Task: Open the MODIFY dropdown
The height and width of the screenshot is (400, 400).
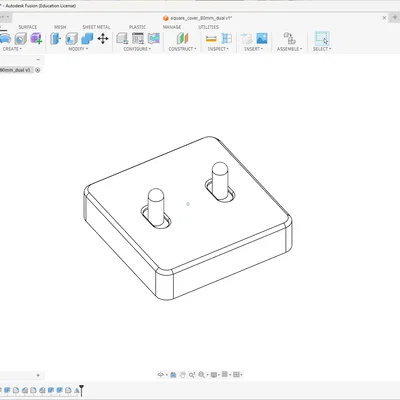Action: click(78, 49)
